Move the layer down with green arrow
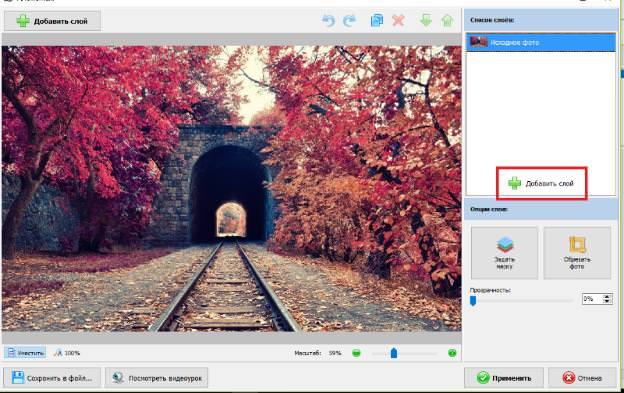The width and height of the screenshot is (624, 393). [426, 20]
